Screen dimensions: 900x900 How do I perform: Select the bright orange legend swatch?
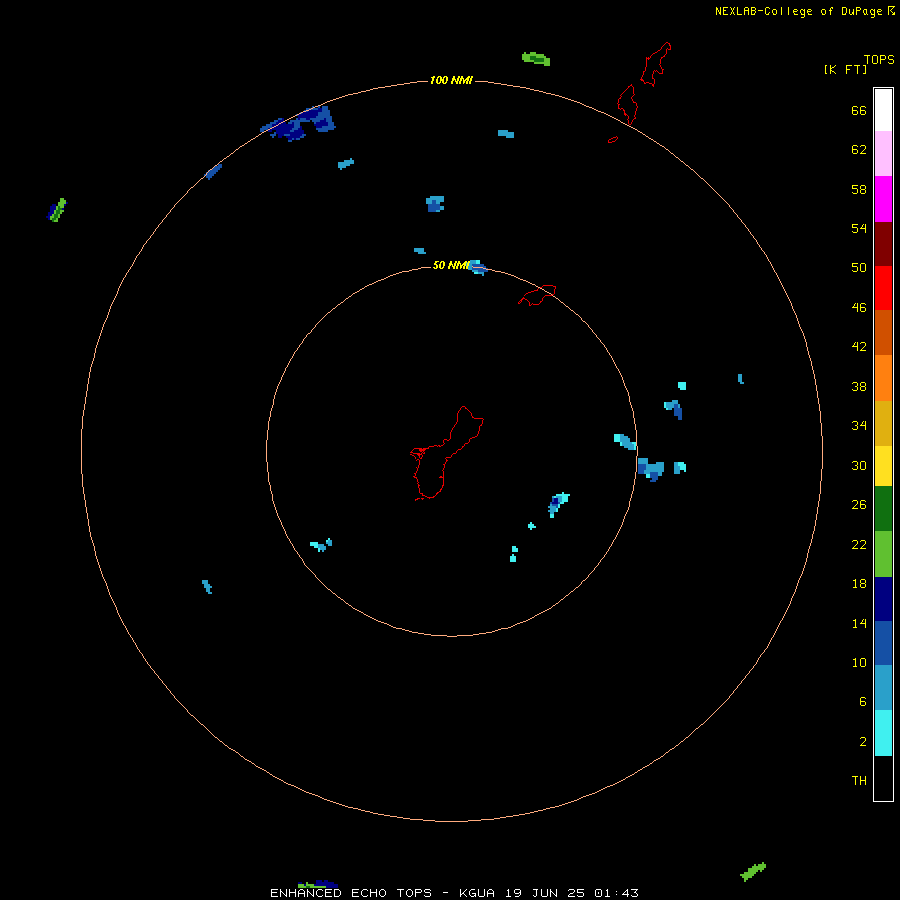pos(883,378)
